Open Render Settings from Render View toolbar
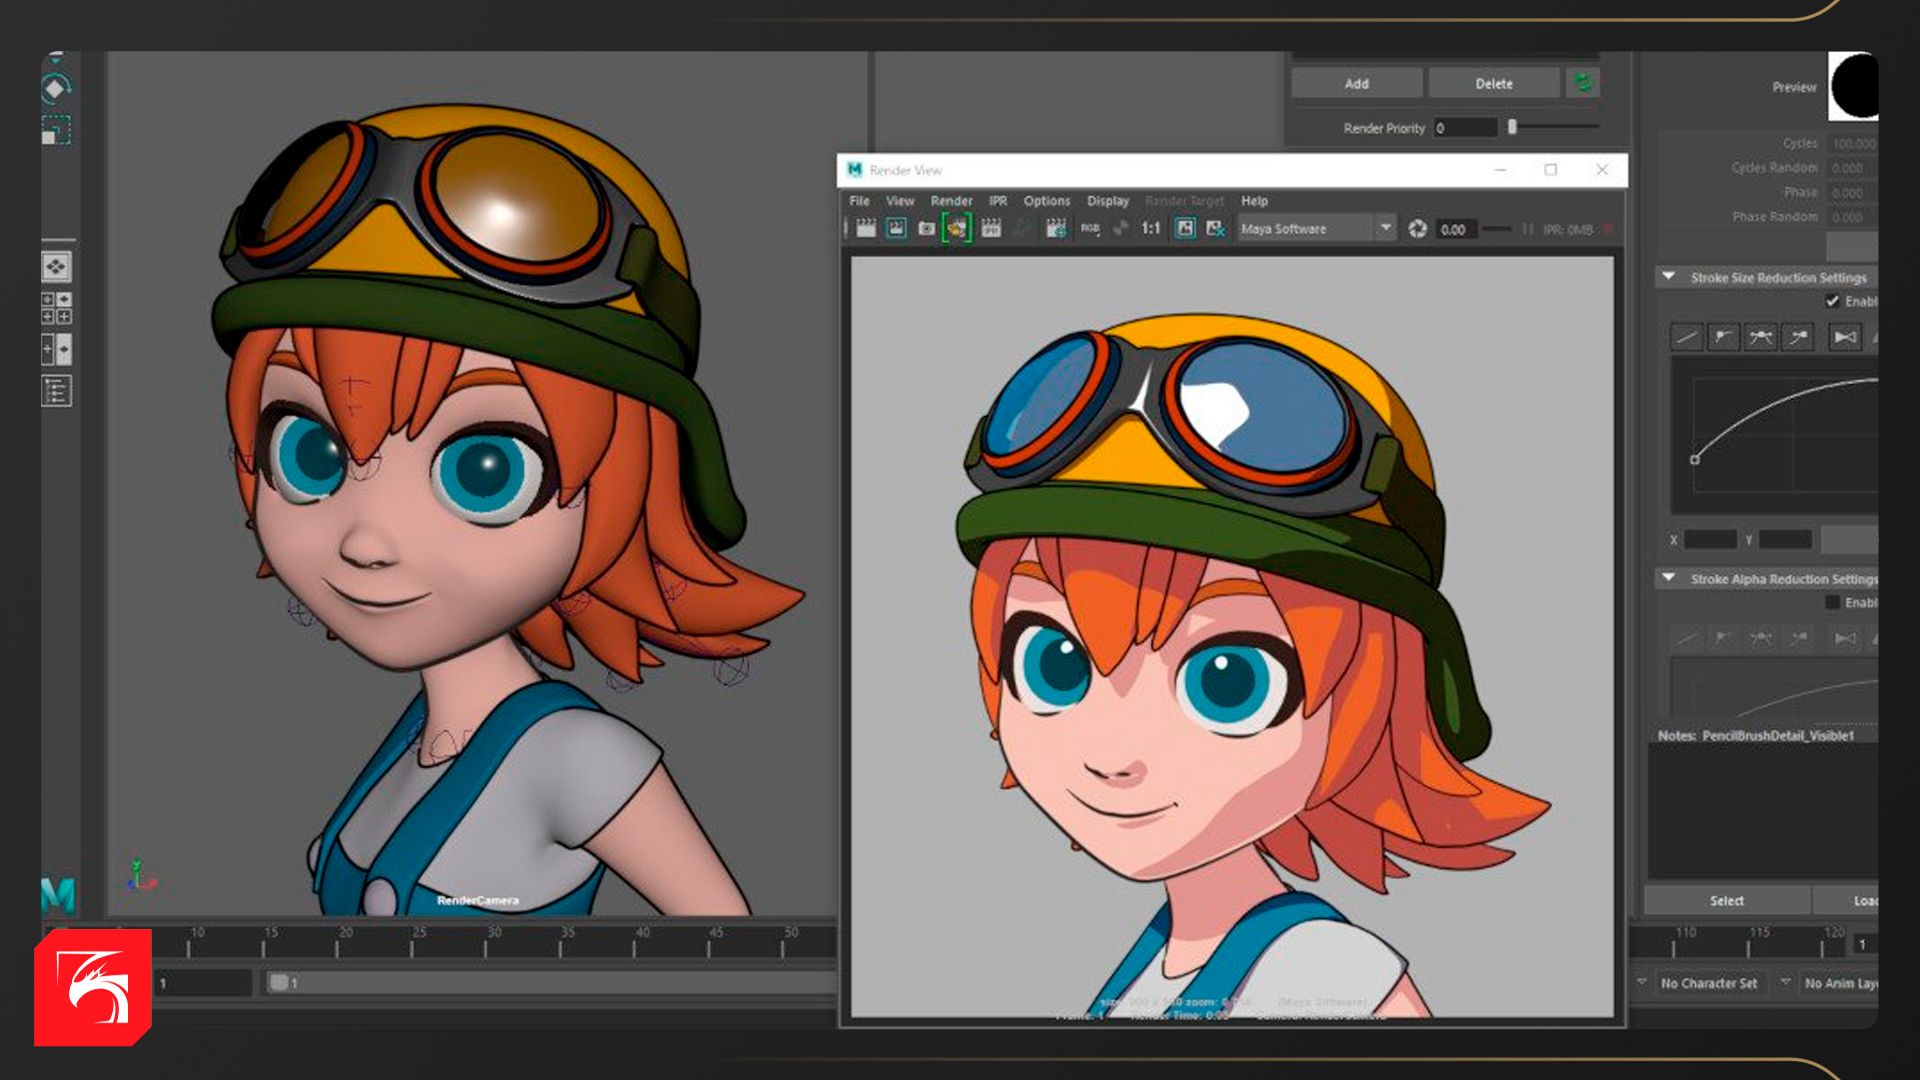 (x=1055, y=229)
